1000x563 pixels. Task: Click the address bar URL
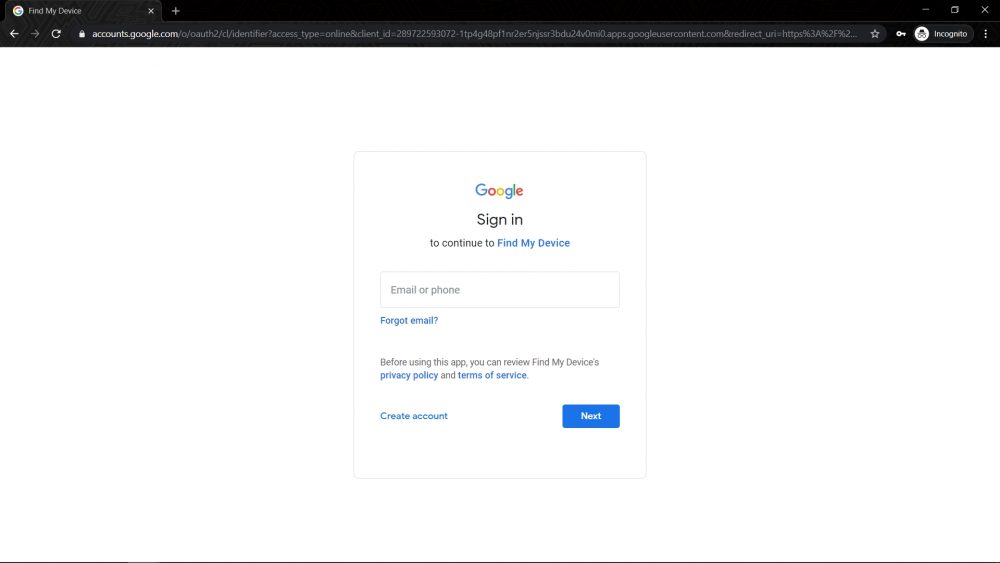[x=474, y=34]
